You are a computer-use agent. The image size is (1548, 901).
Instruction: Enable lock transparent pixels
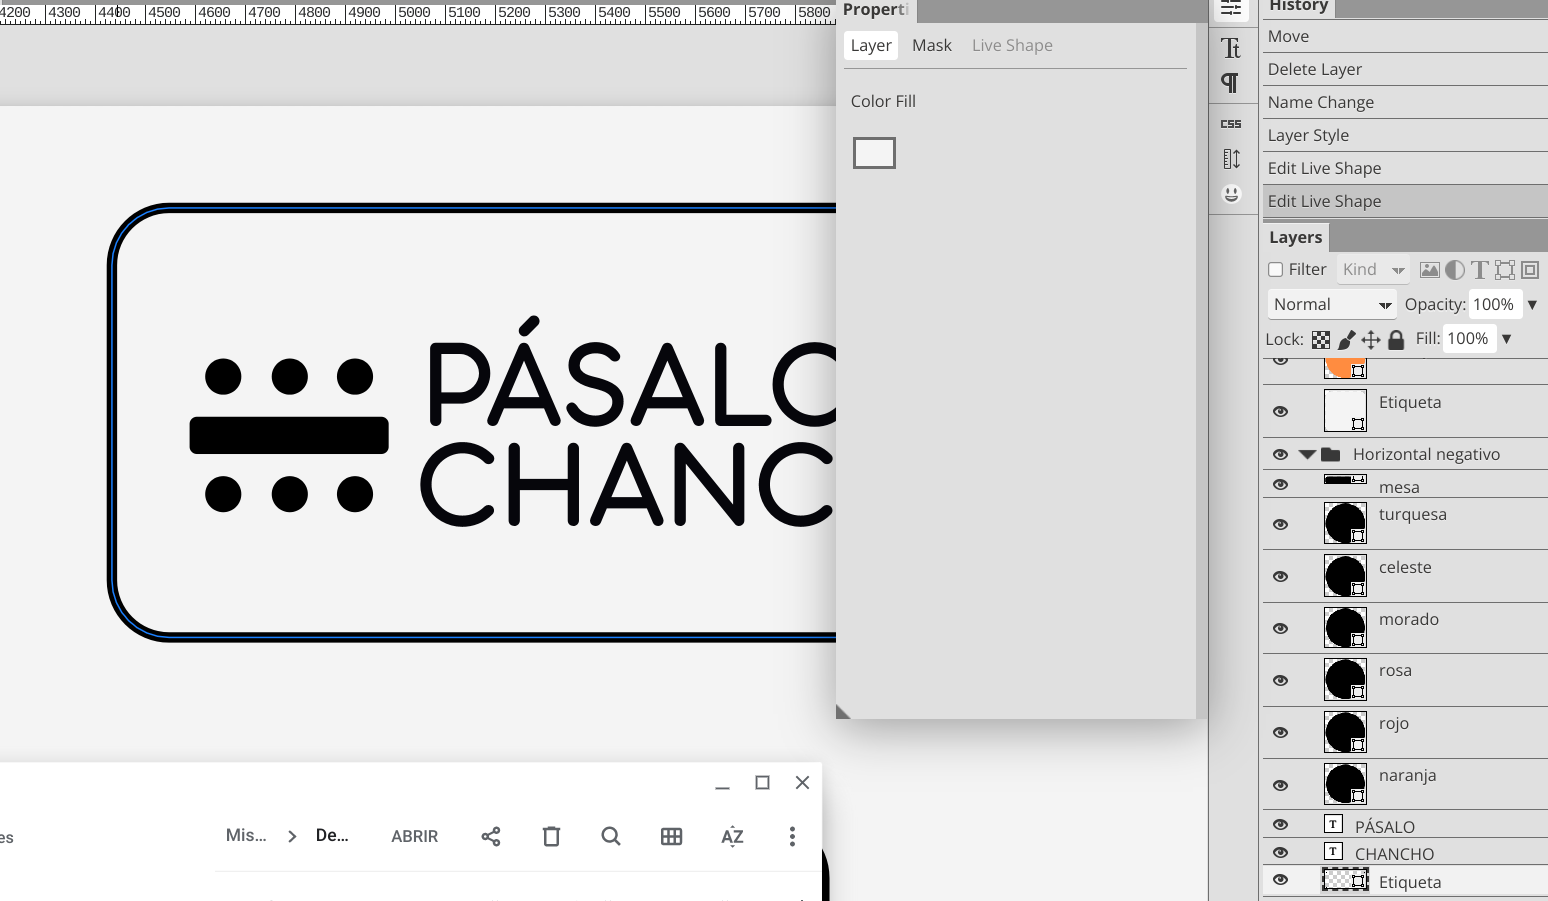(1321, 339)
